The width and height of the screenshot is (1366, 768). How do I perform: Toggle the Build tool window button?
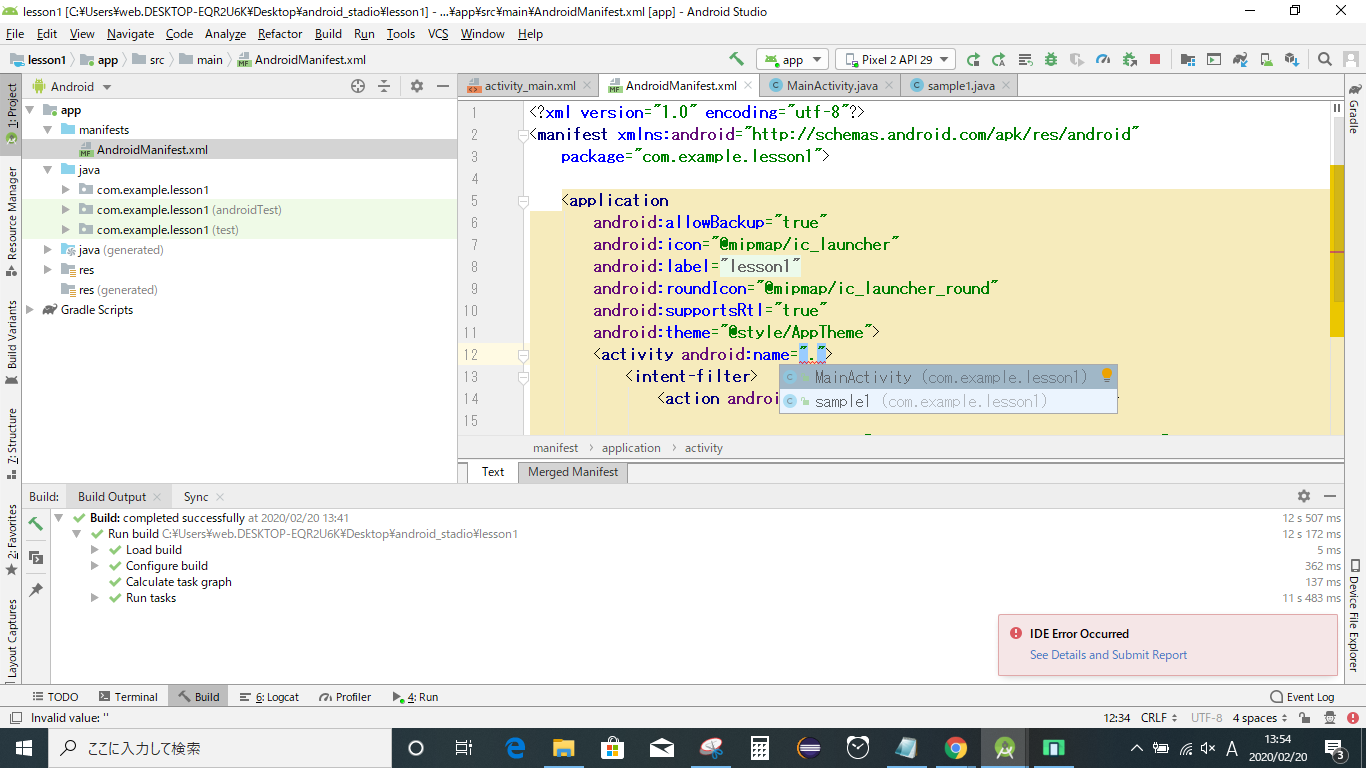tap(197, 697)
